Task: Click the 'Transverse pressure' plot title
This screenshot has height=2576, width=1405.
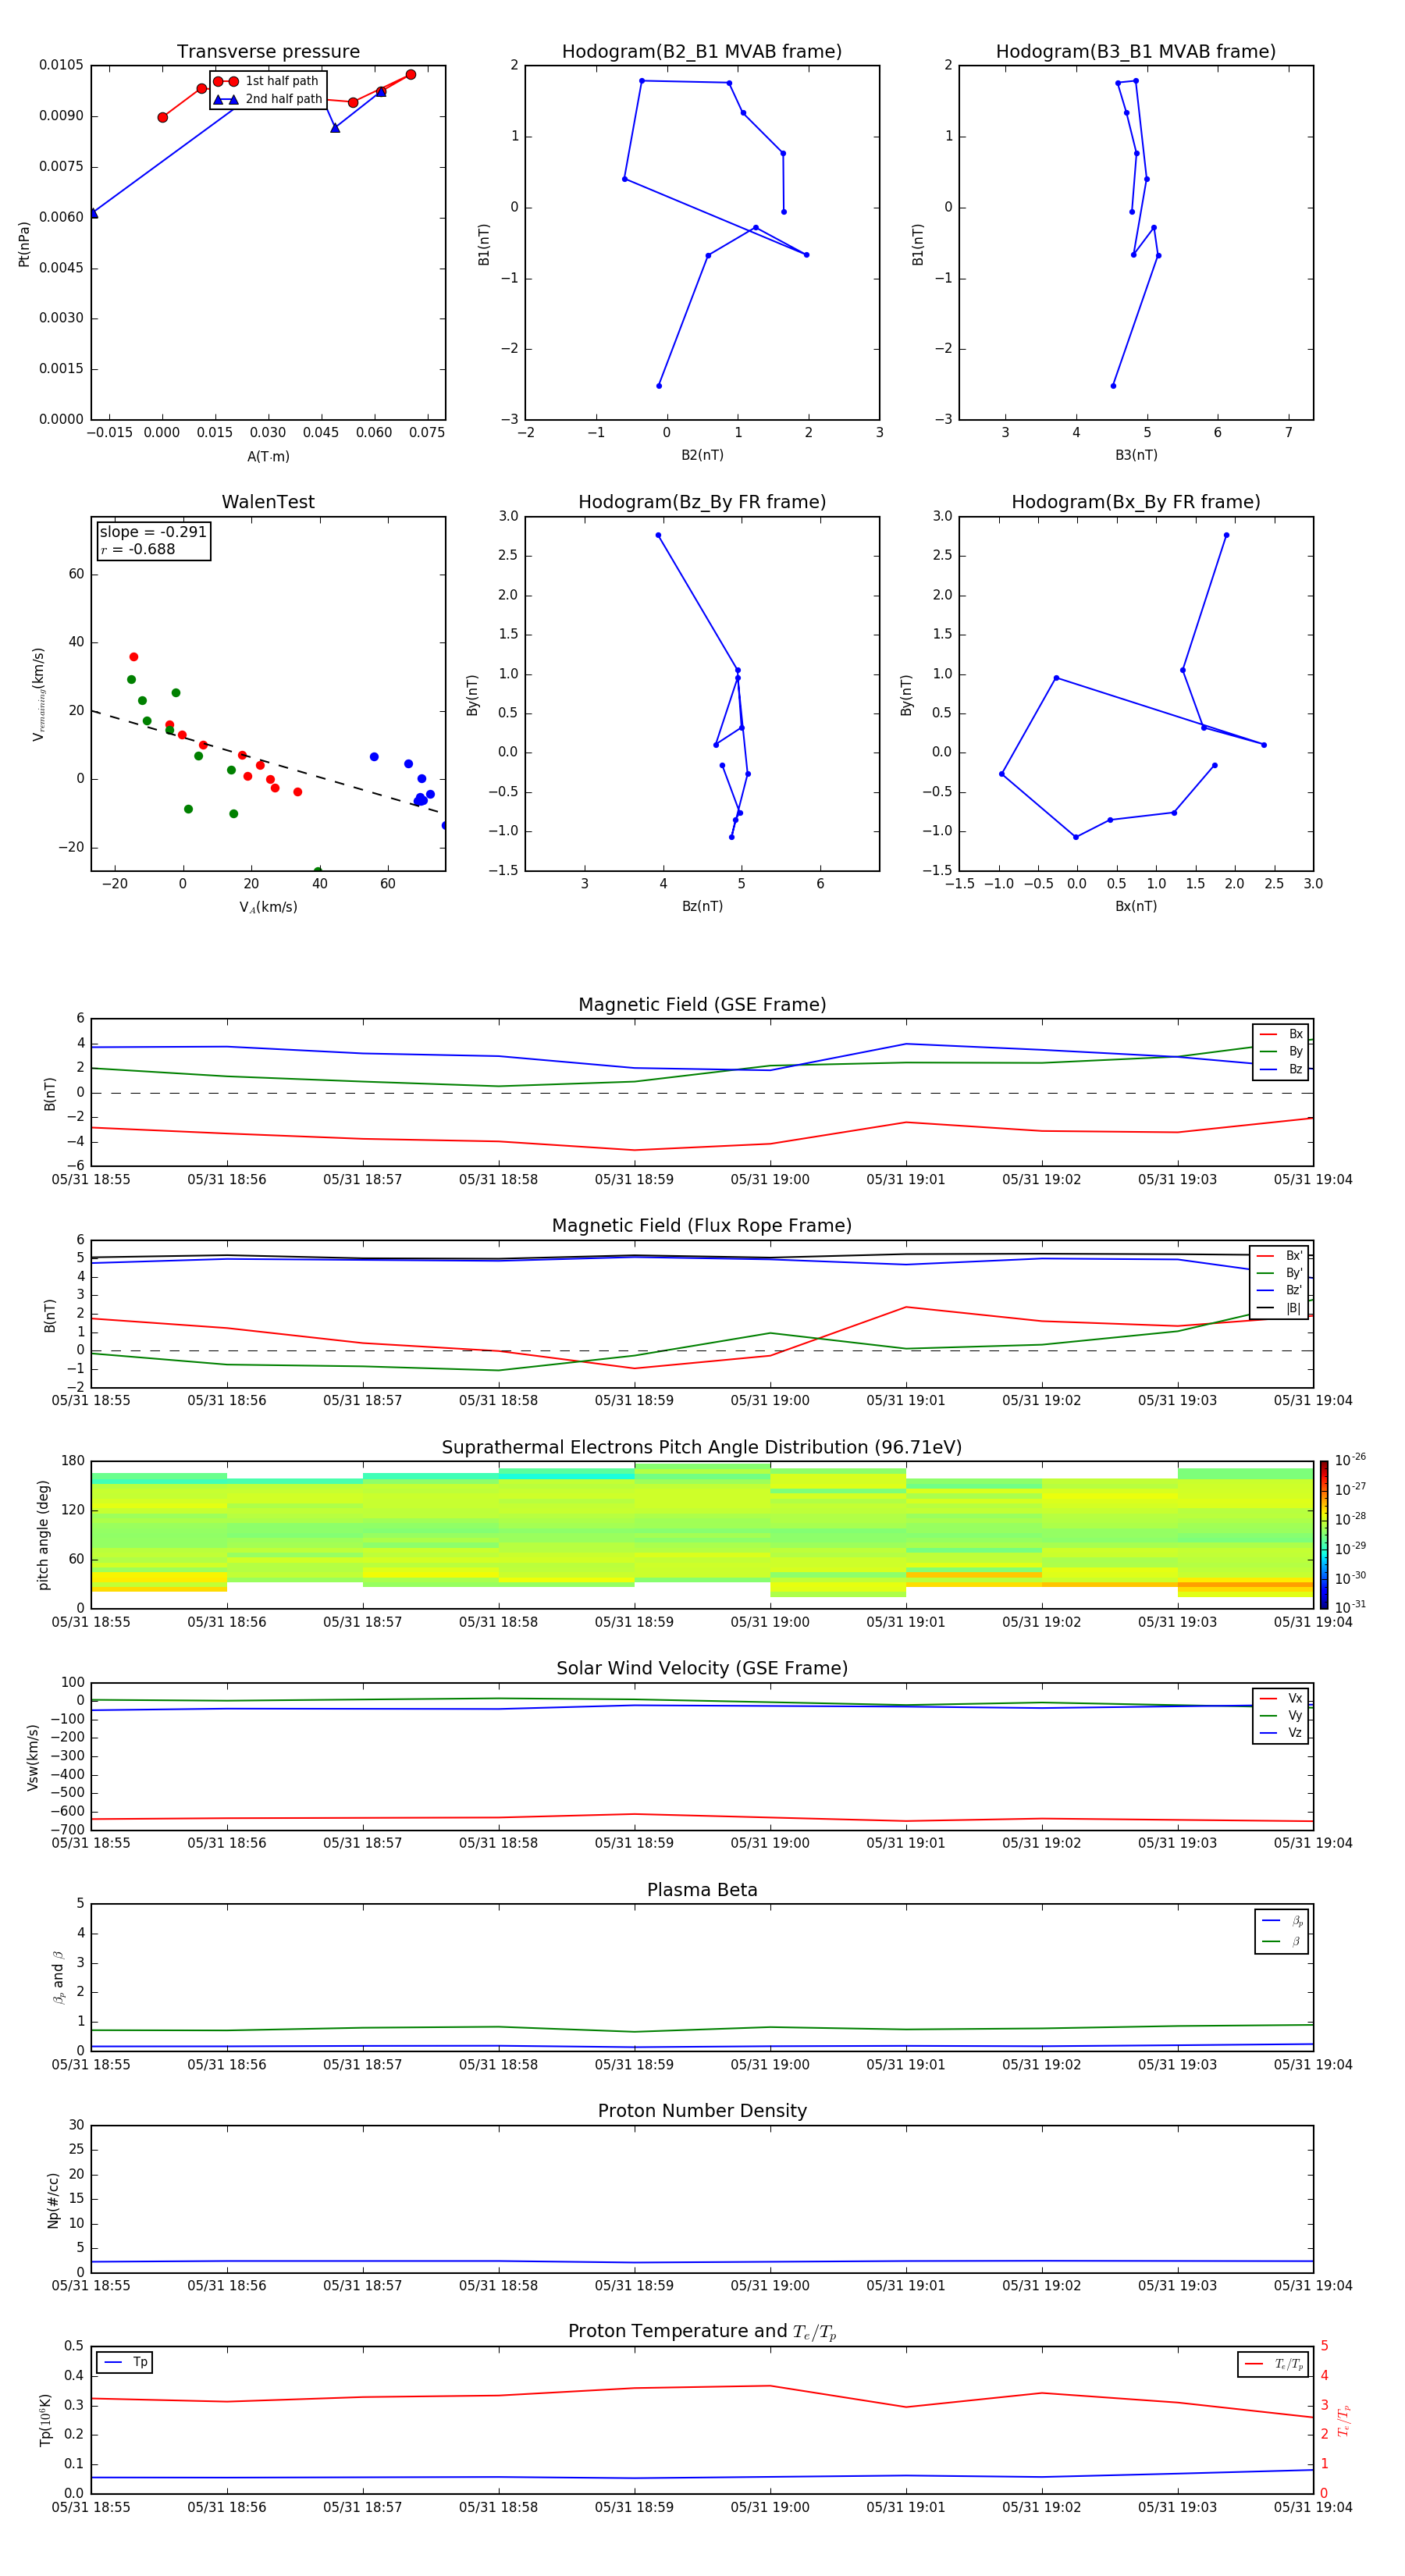Action: (268, 52)
